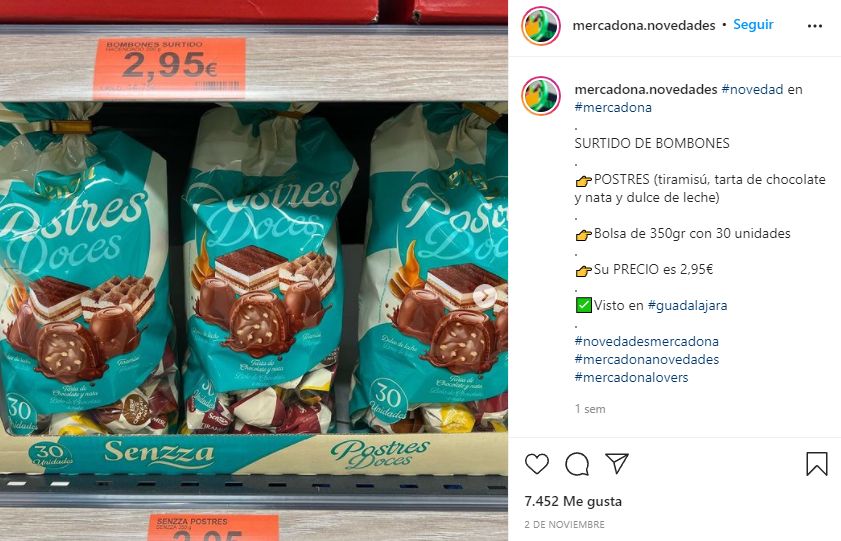Screen dimensions: 841x541
Task: Open profile avatar in post header
Action: pos(541,26)
